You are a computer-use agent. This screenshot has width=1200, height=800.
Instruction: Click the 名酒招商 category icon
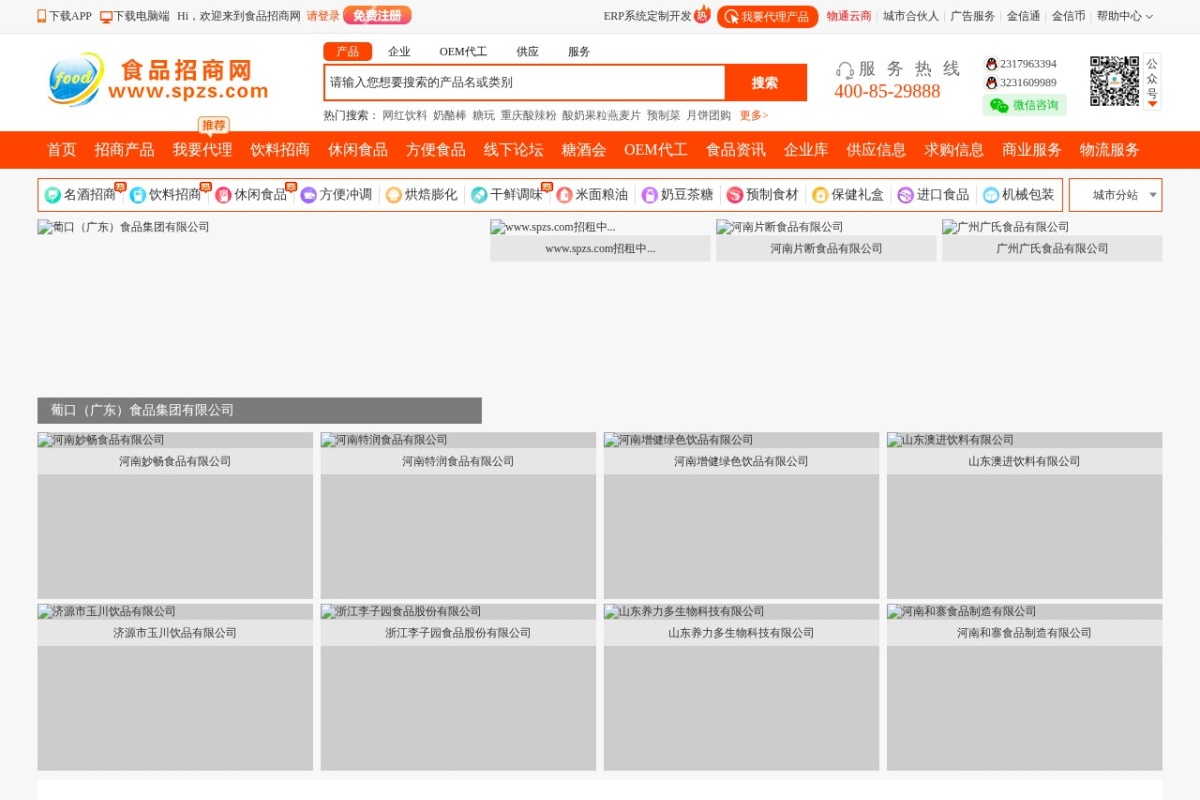tap(52, 195)
